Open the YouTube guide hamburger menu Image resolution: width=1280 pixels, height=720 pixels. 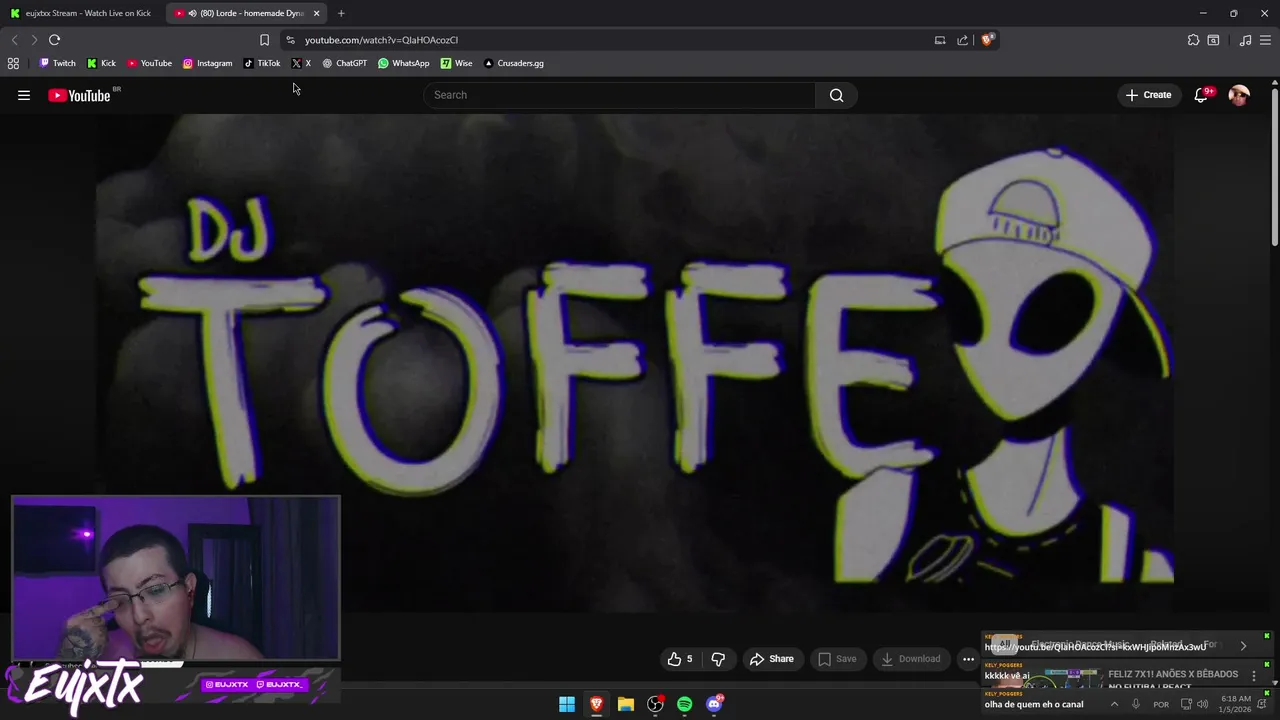point(24,95)
